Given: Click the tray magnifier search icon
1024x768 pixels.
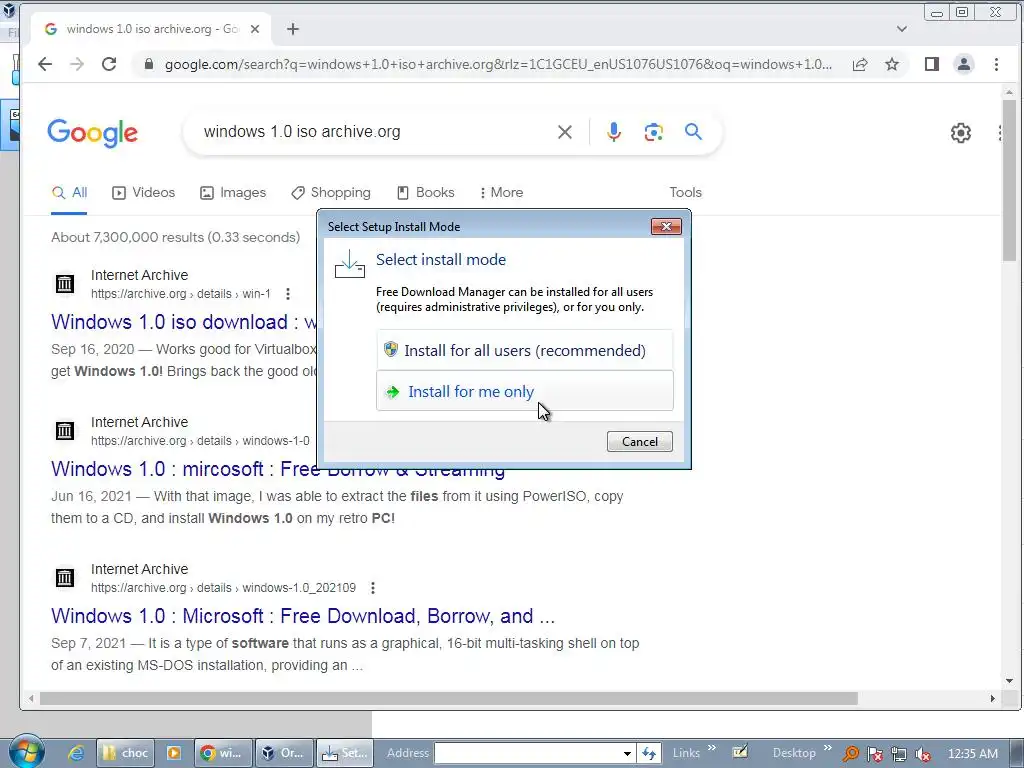Looking at the screenshot, I should tap(851, 754).
